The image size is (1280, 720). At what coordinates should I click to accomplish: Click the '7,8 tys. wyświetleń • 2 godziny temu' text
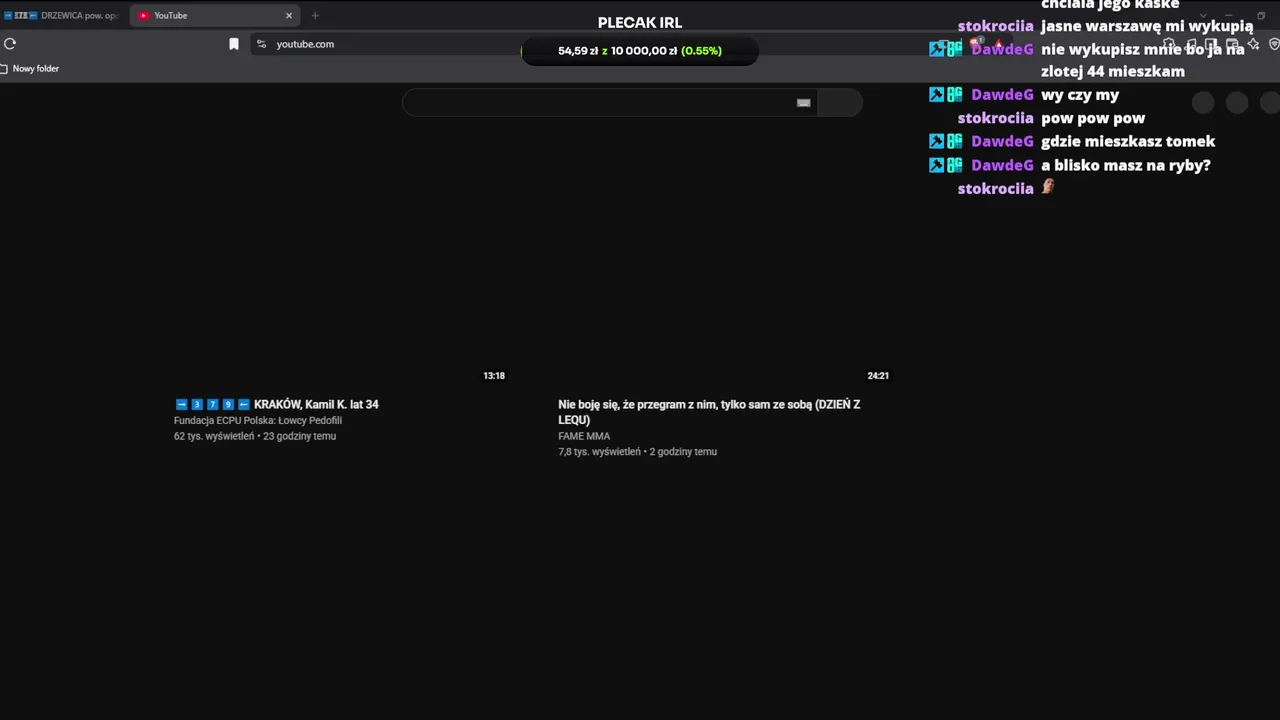[637, 452]
